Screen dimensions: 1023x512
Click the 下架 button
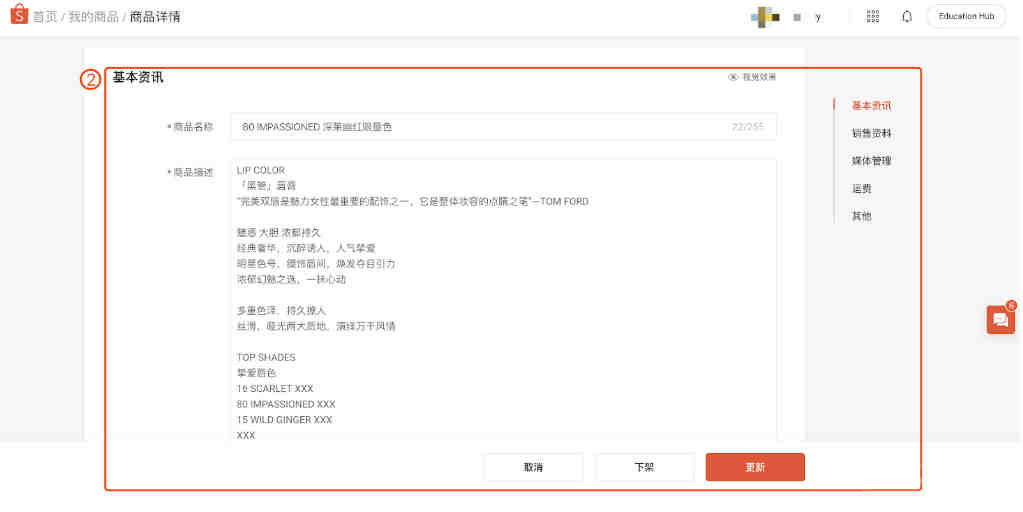pyautogui.click(x=645, y=467)
